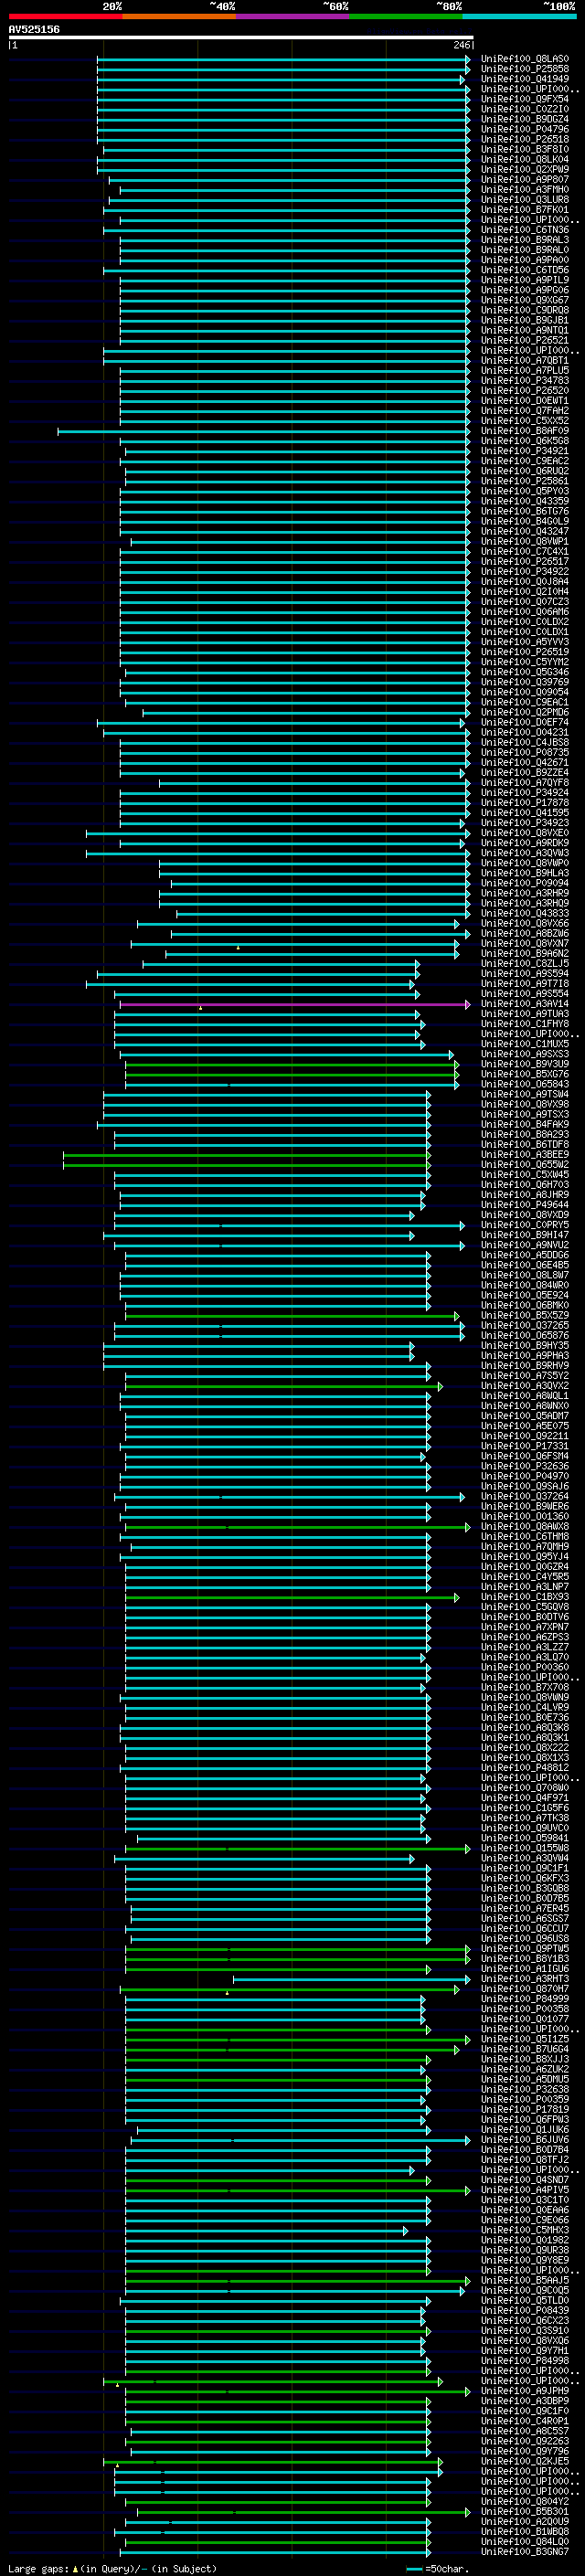Image resolution: width=585 pixels, height=2576 pixels.
Task: Click hit label UniRef100_B4FAK9
Action: [524, 1125]
